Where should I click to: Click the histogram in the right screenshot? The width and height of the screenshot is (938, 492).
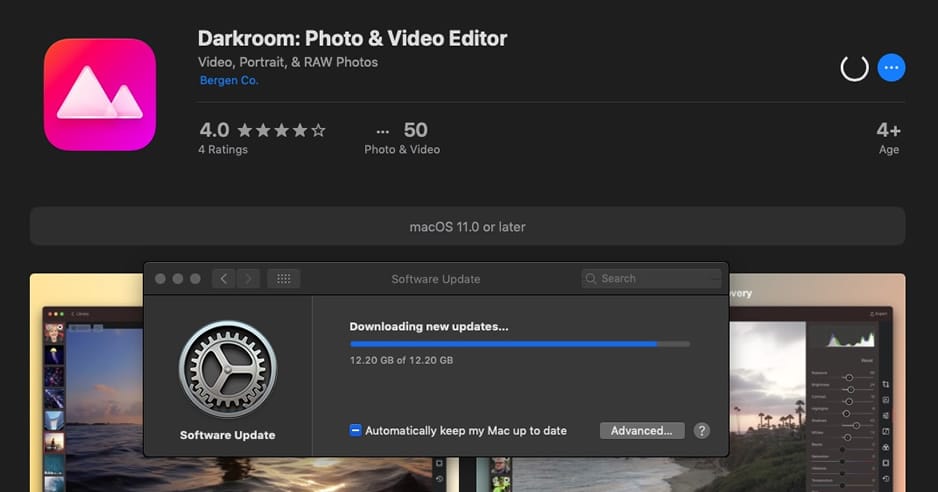(x=850, y=339)
